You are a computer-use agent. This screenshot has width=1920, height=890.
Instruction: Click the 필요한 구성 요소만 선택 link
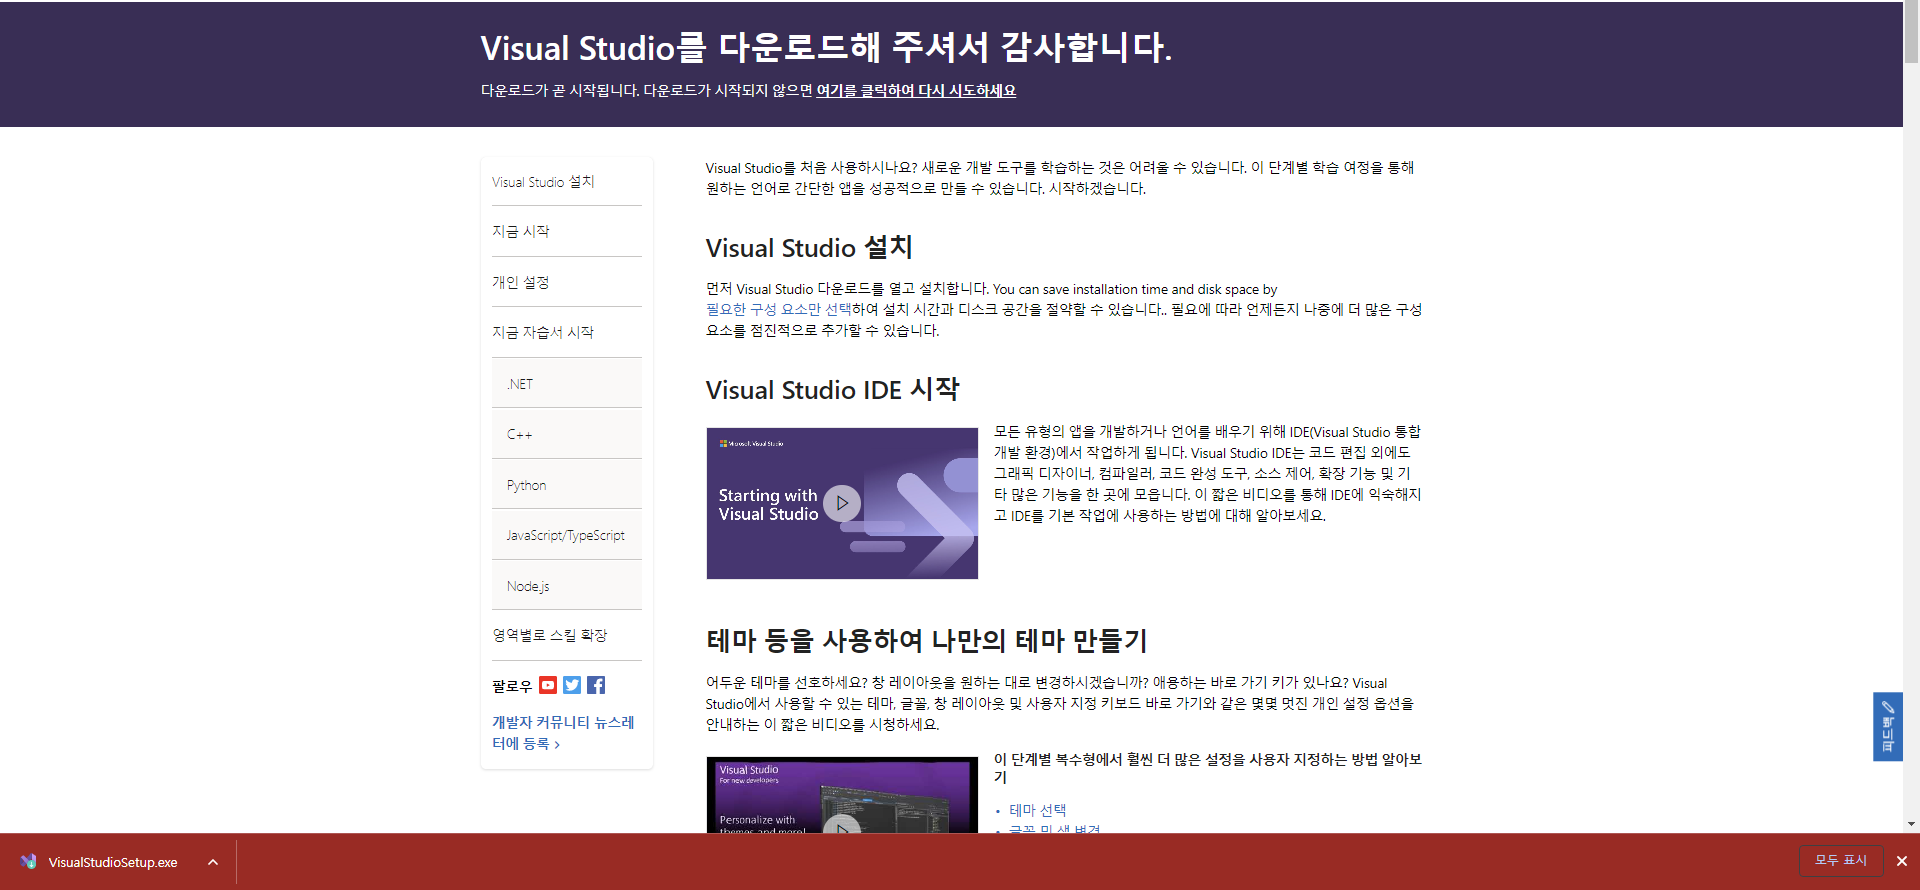(x=778, y=309)
